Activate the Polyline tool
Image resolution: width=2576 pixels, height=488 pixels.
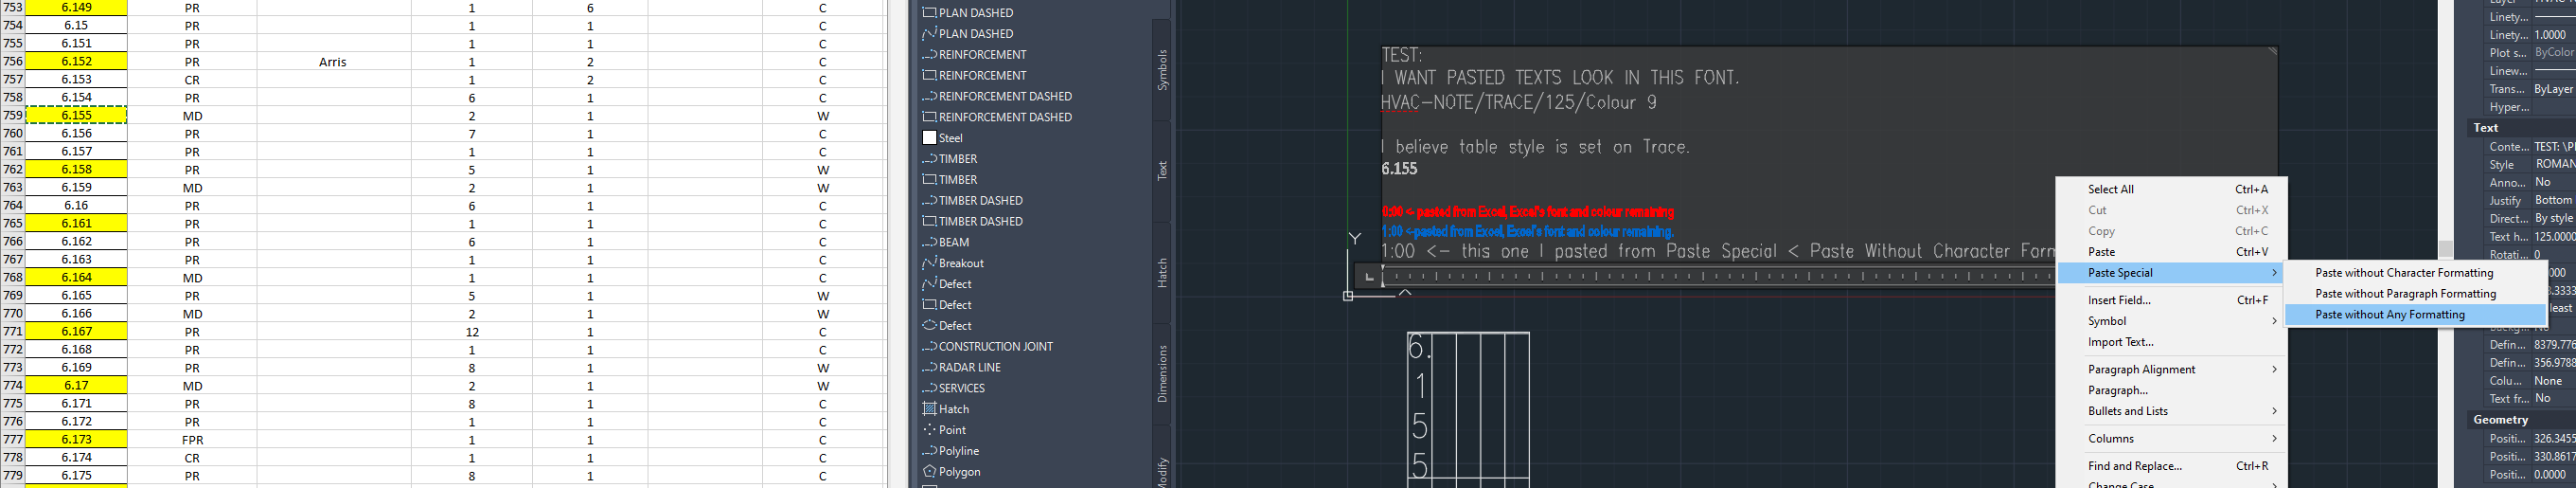point(950,451)
